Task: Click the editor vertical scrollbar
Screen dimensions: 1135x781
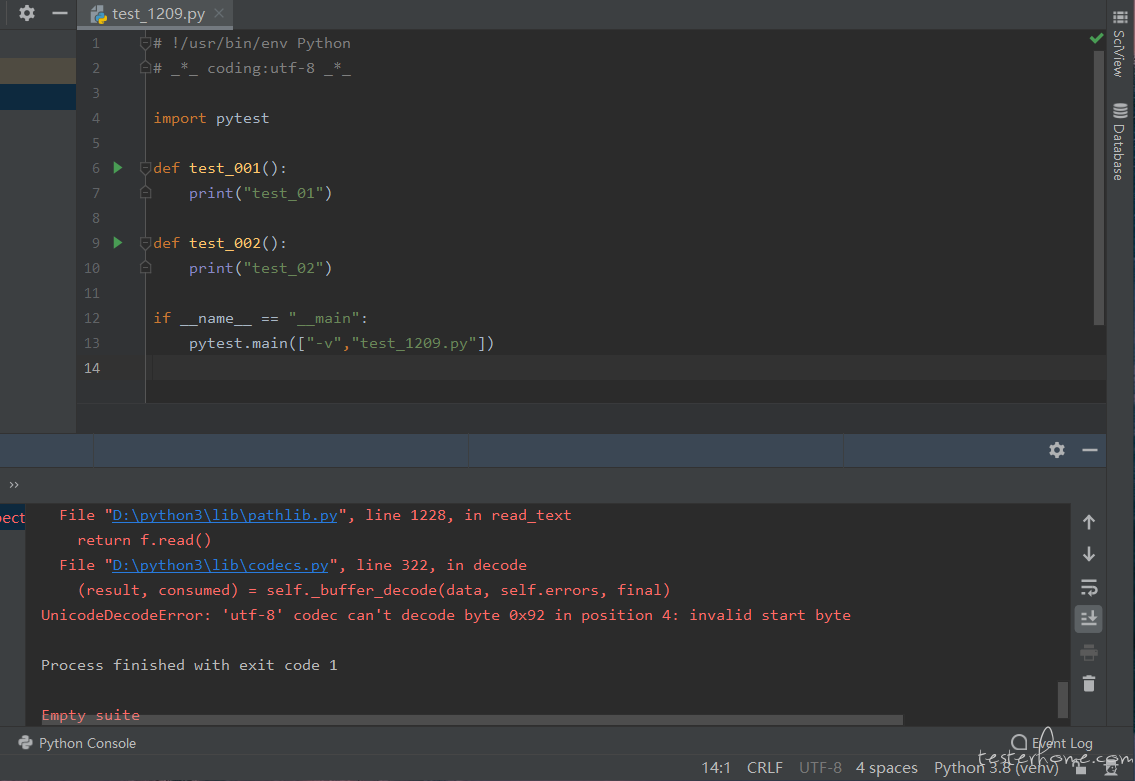Action: click(1099, 188)
